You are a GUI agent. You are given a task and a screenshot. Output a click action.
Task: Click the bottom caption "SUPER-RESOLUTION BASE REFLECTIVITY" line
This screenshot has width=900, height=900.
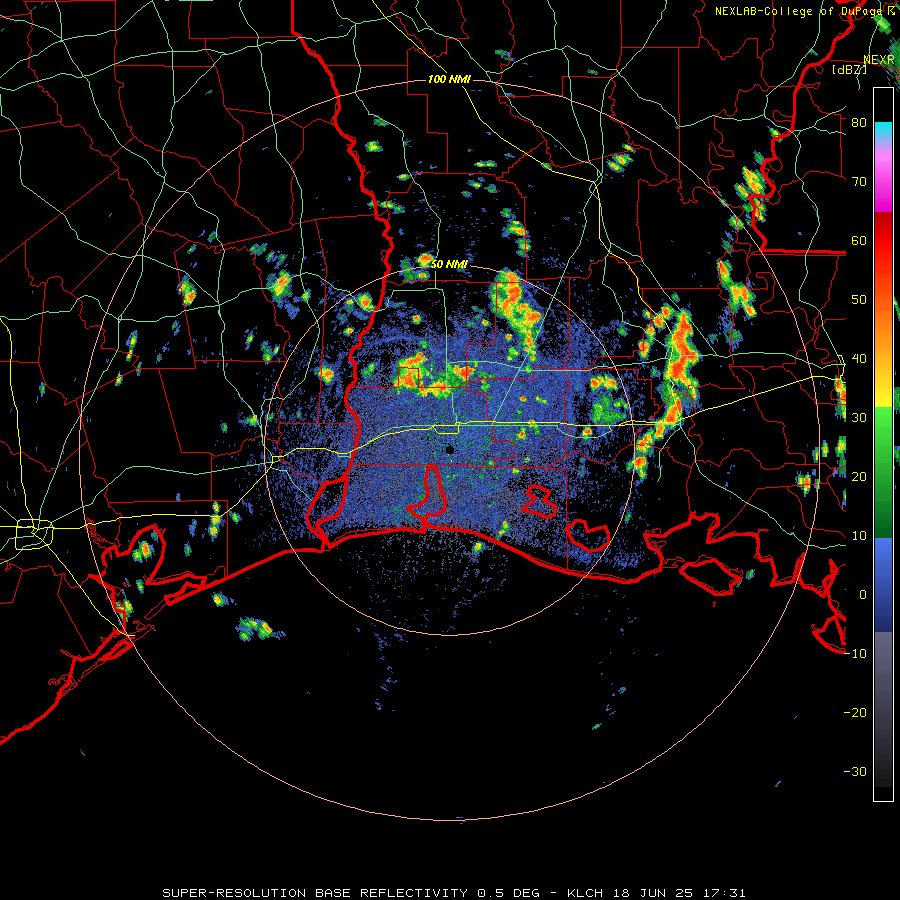[454, 893]
